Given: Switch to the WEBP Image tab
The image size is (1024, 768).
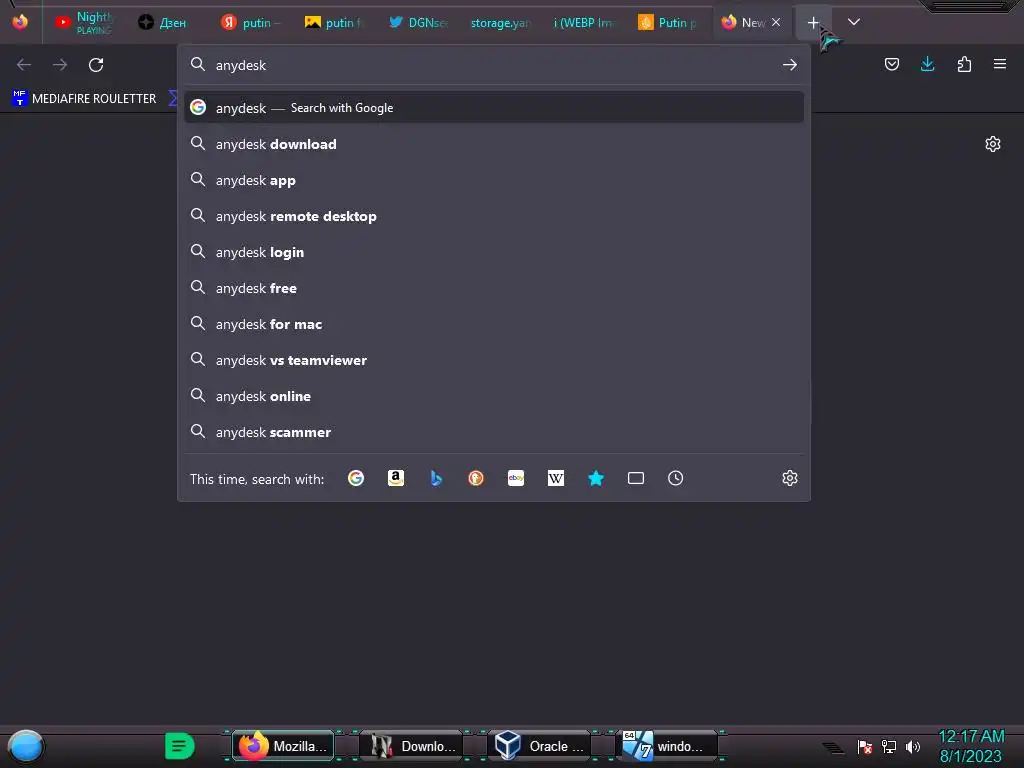Looking at the screenshot, I should 583,22.
